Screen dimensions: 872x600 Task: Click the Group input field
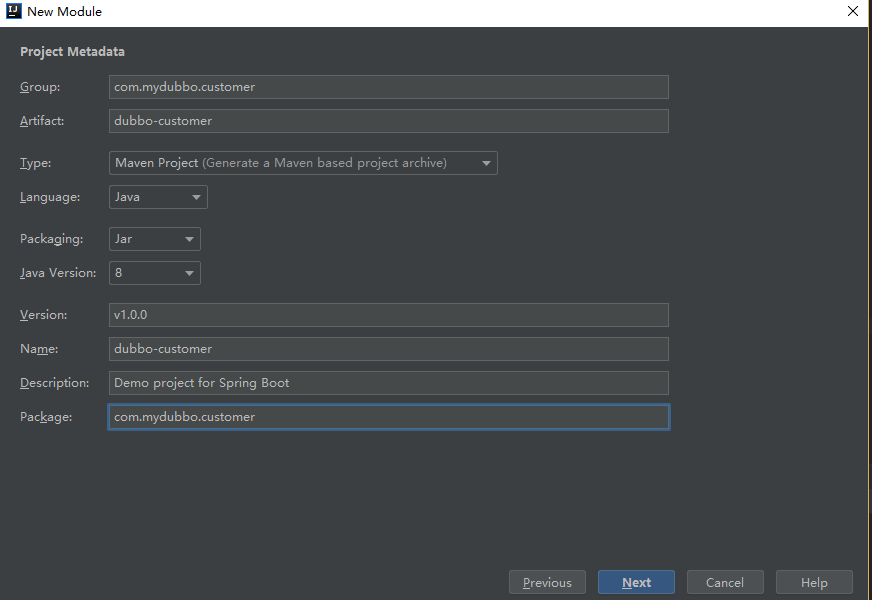click(x=389, y=87)
